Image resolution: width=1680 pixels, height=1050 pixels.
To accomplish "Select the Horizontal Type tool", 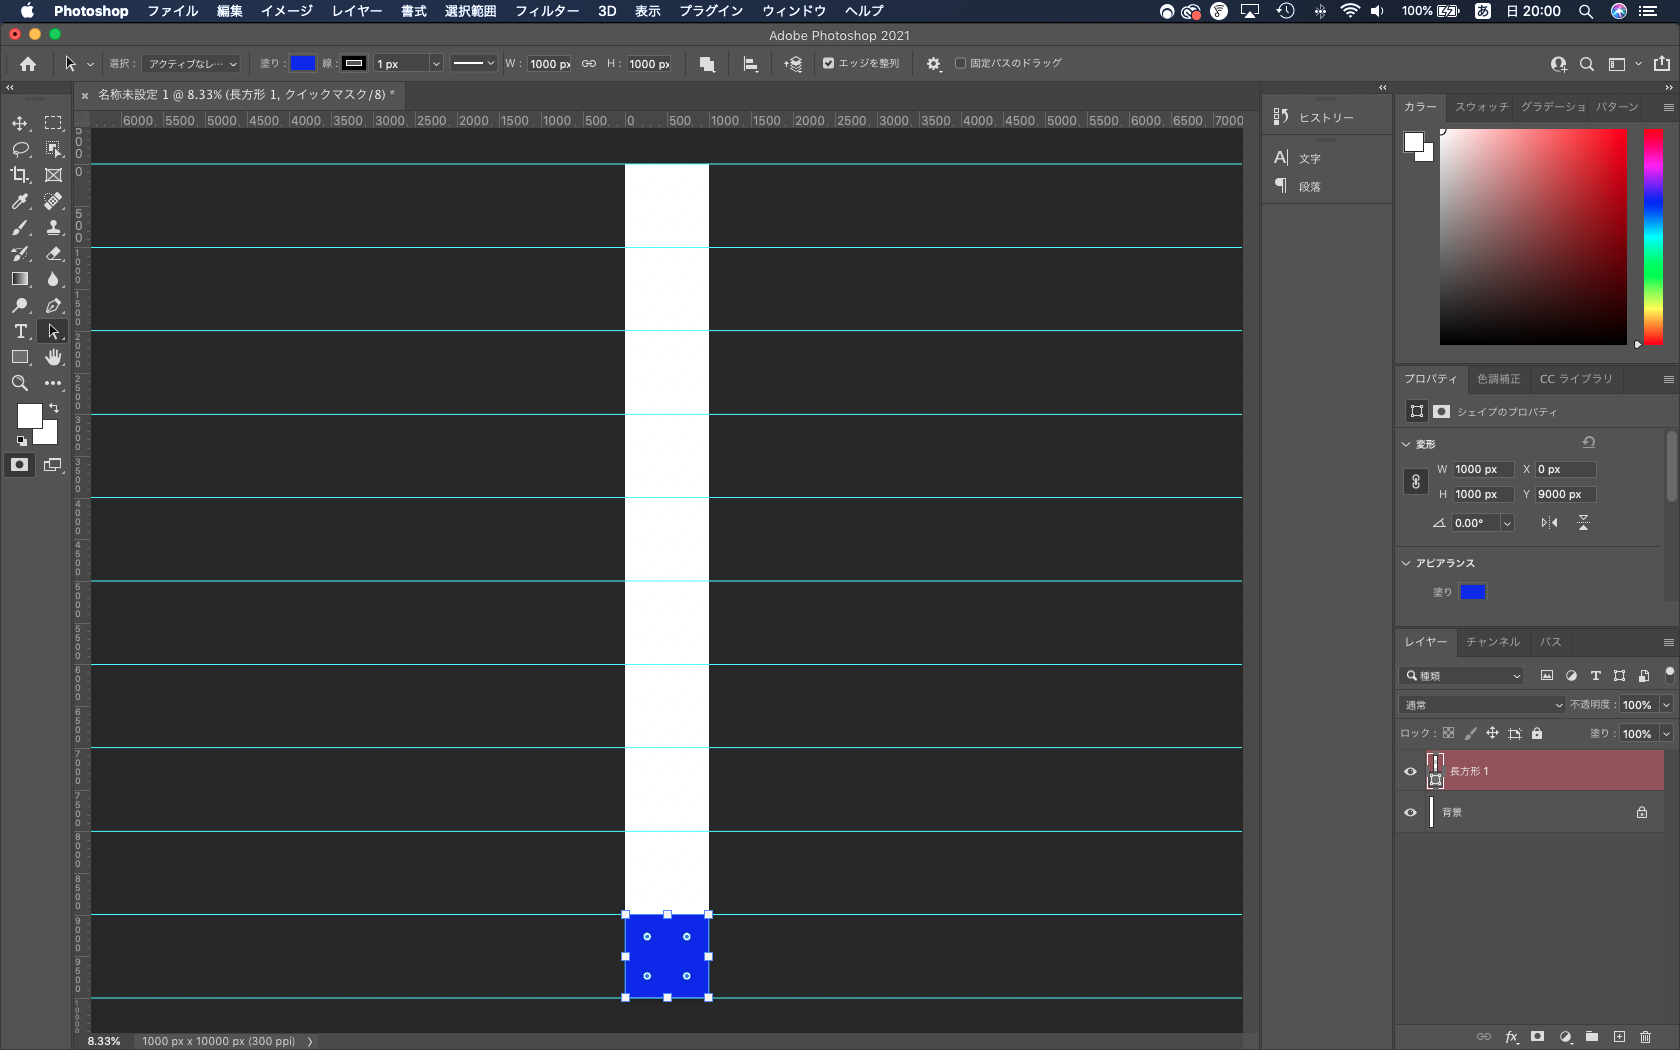I will 20,331.
